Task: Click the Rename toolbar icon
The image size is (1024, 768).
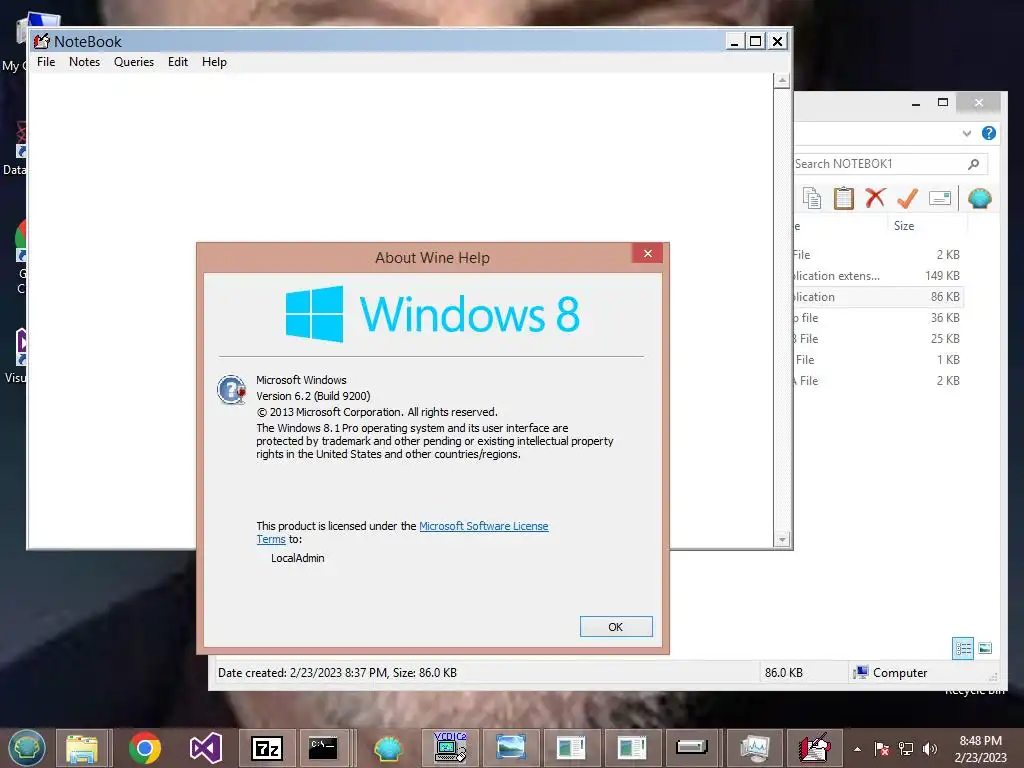Action: click(940, 198)
